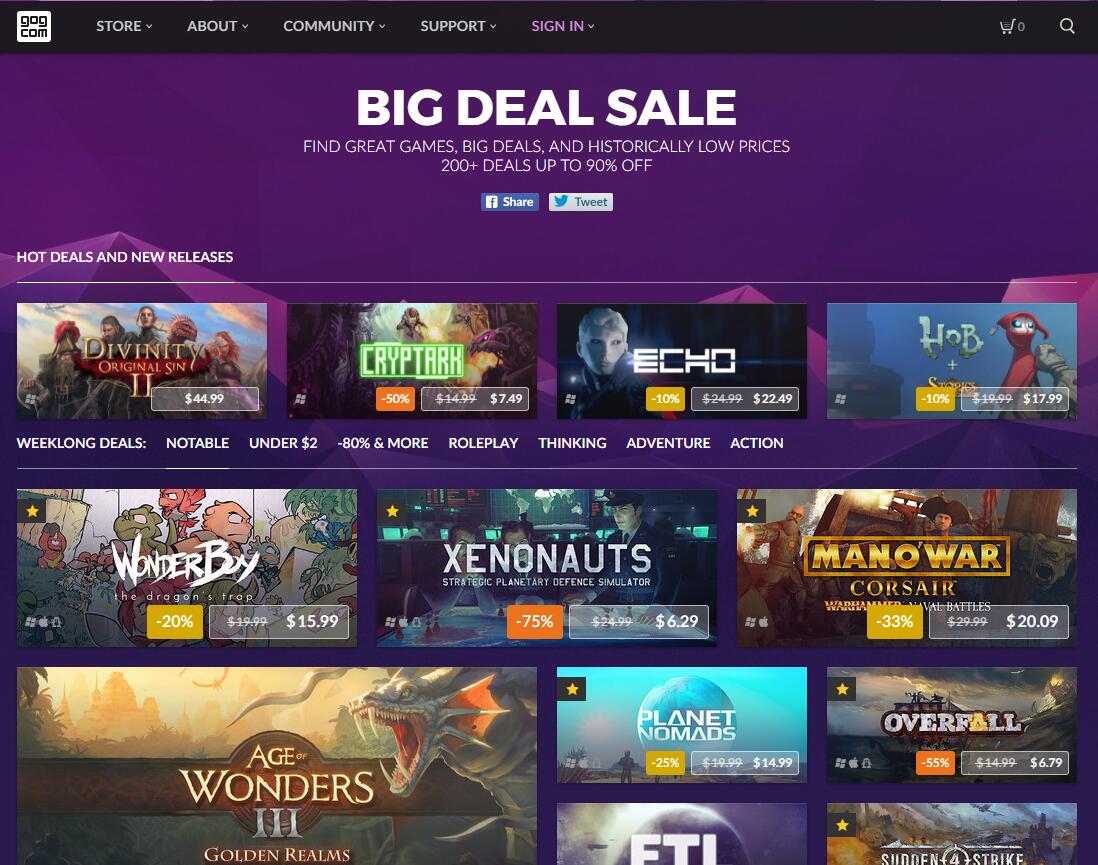Open the SUPPORT menu
Viewport: 1098px width, 865px height.
click(458, 26)
